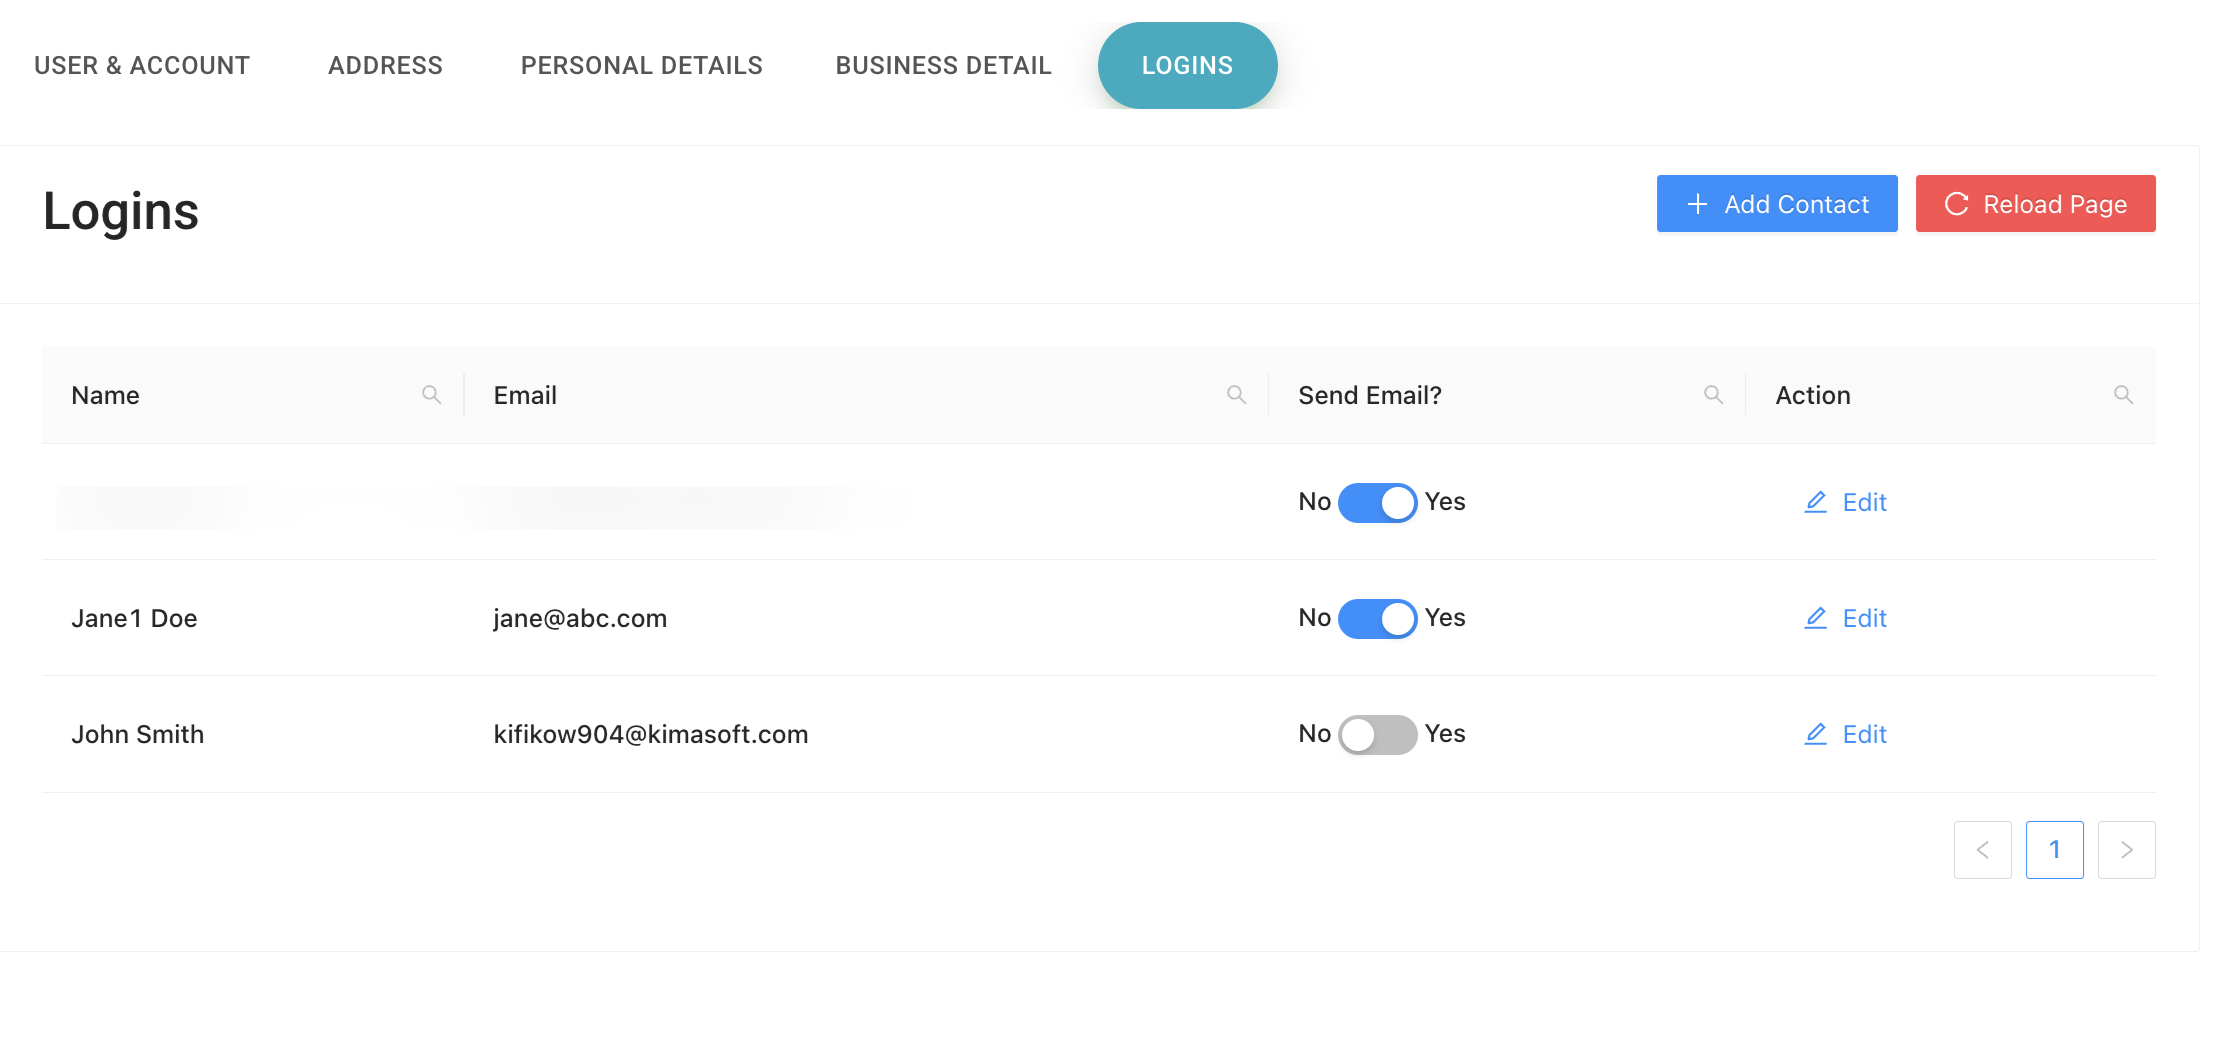Viewport: 2228px width, 1054px height.
Task: Click the pencil icon in Jane1 Doe row
Action: click(x=1815, y=618)
